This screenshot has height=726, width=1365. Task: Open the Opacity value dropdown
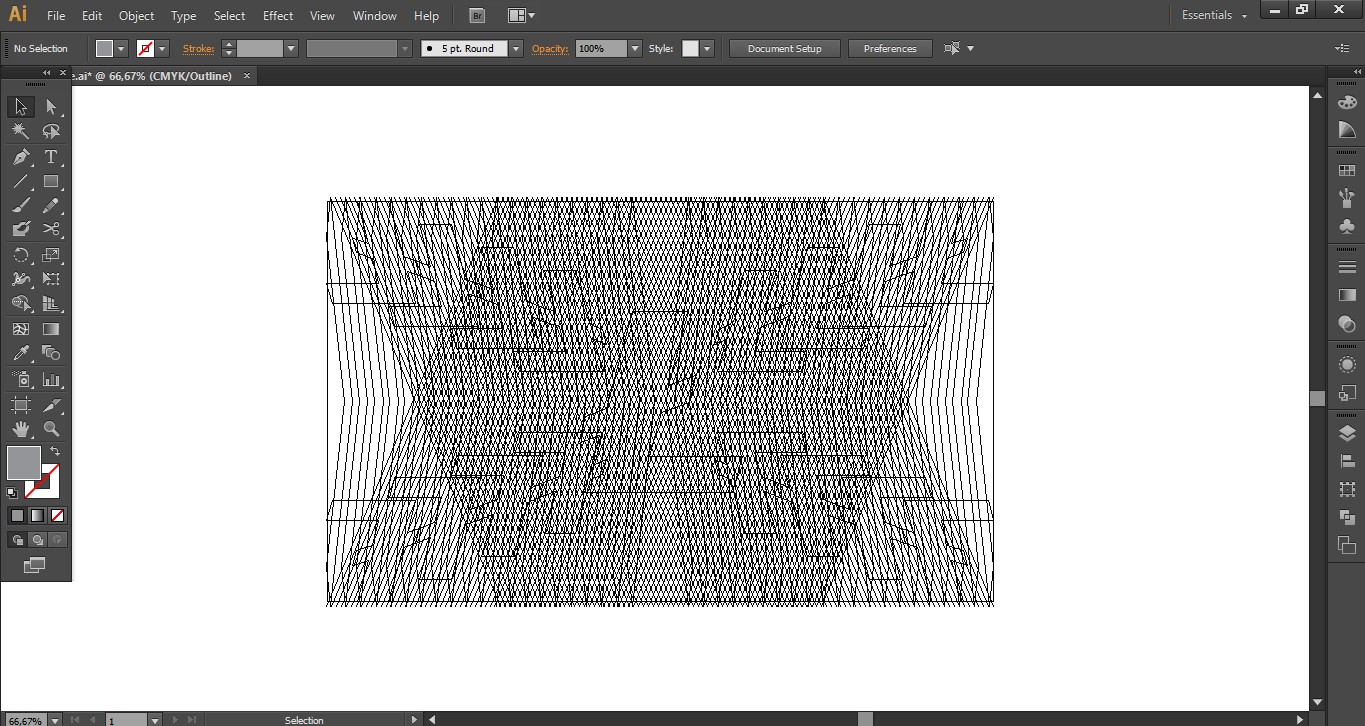point(635,49)
